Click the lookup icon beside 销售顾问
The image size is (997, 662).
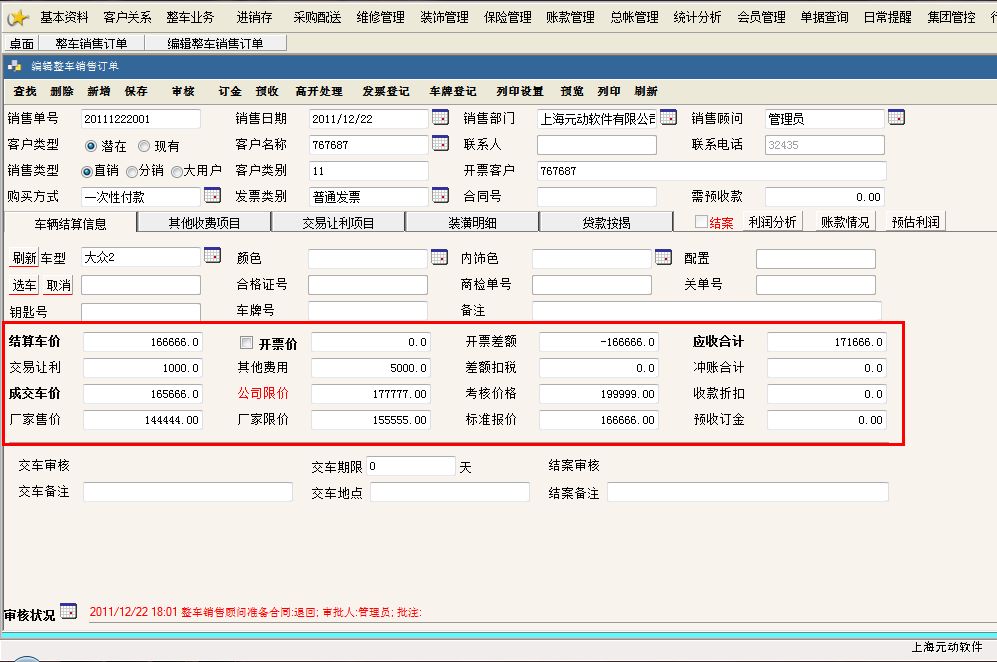coord(896,118)
